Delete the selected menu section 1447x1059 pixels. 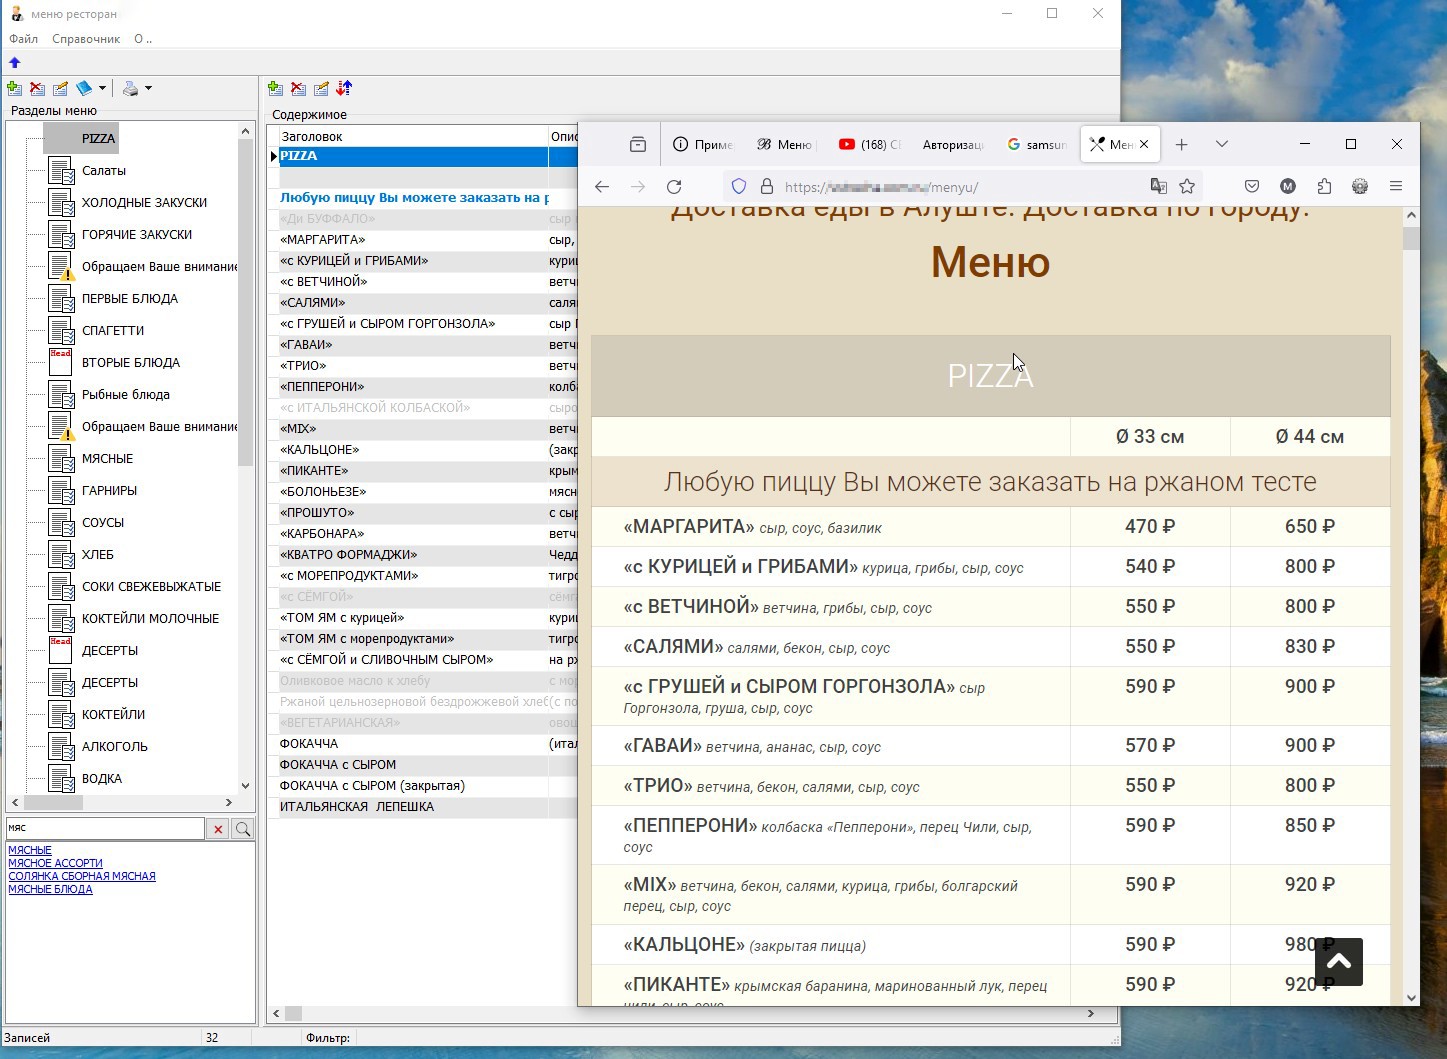coord(37,89)
